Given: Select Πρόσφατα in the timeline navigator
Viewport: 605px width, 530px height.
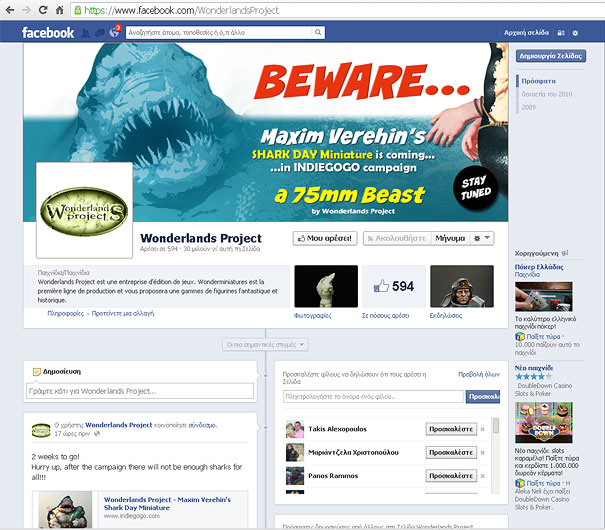Looking at the screenshot, I should [x=539, y=81].
